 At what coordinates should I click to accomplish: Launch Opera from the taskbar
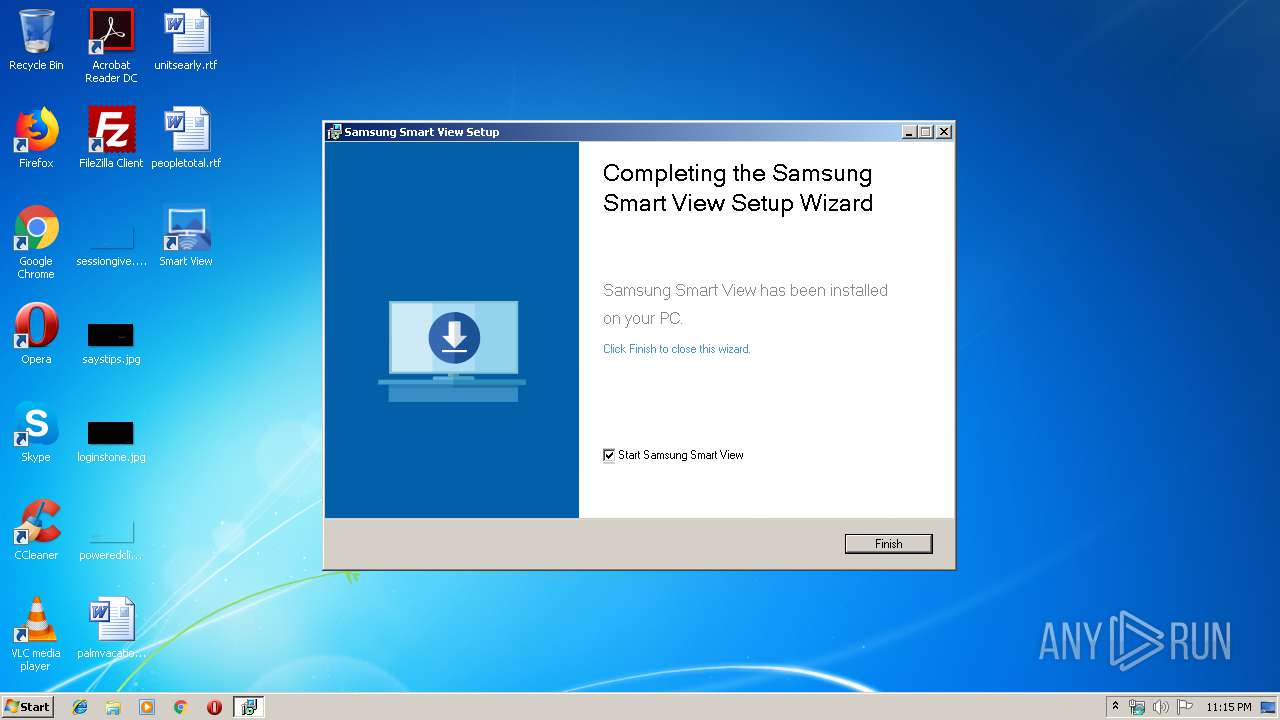pyautogui.click(x=214, y=707)
